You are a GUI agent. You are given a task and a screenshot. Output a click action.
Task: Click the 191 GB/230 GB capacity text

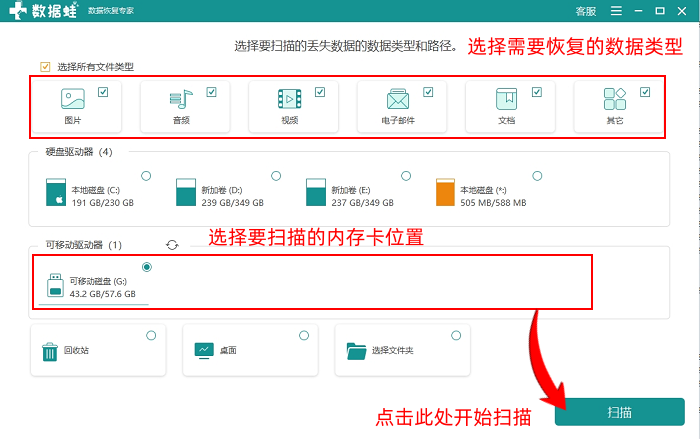coord(103,203)
